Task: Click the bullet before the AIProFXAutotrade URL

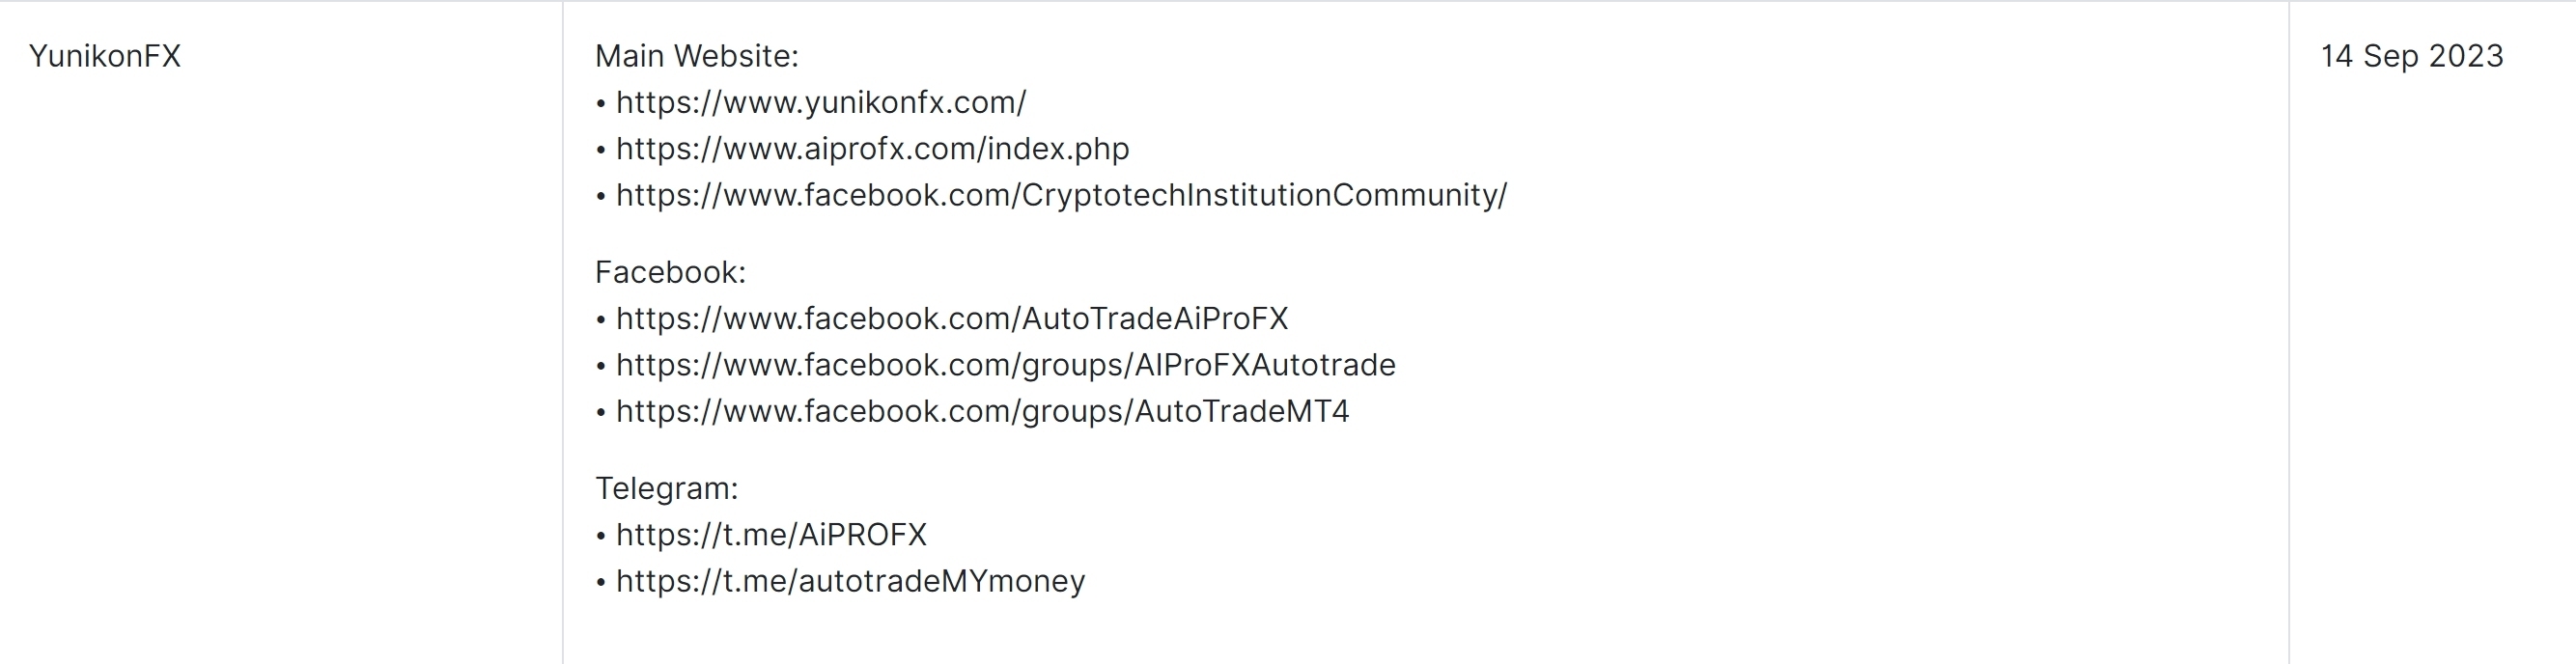Action: pyautogui.click(x=601, y=366)
